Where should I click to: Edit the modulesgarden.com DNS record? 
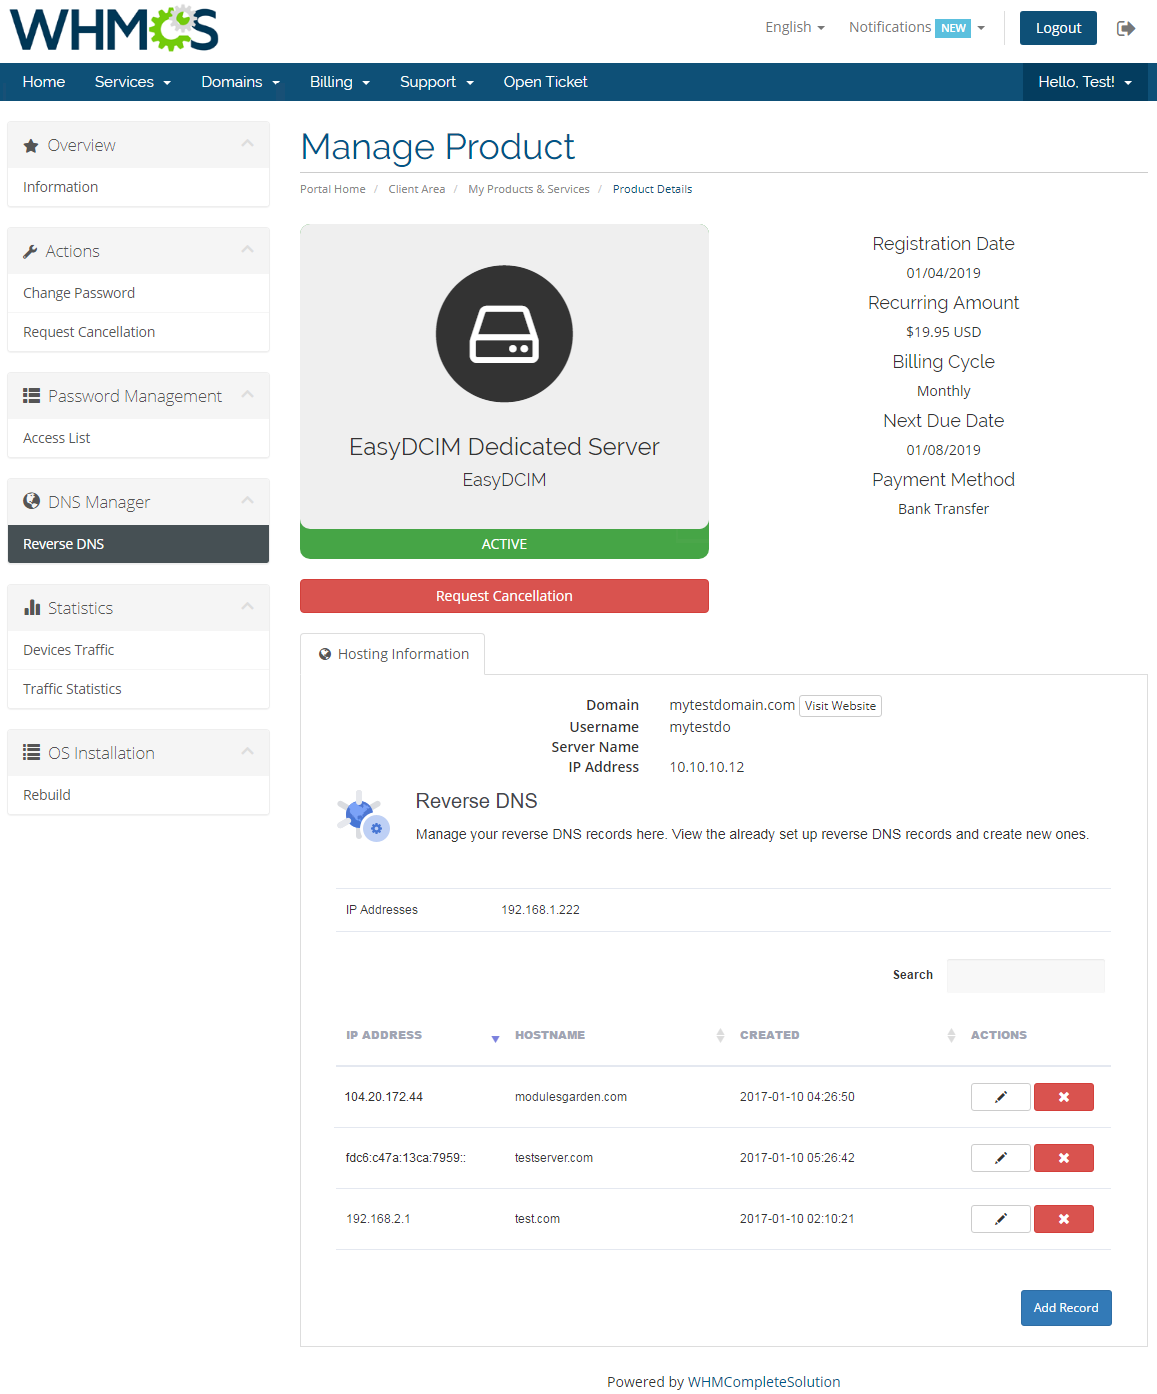[x=1000, y=1096]
